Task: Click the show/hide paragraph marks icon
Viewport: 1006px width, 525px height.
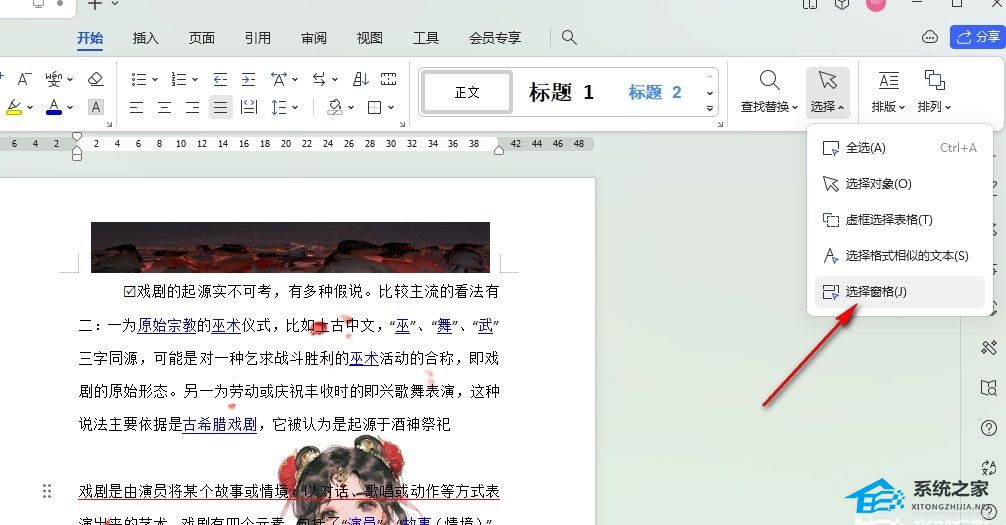Action: (x=388, y=79)
